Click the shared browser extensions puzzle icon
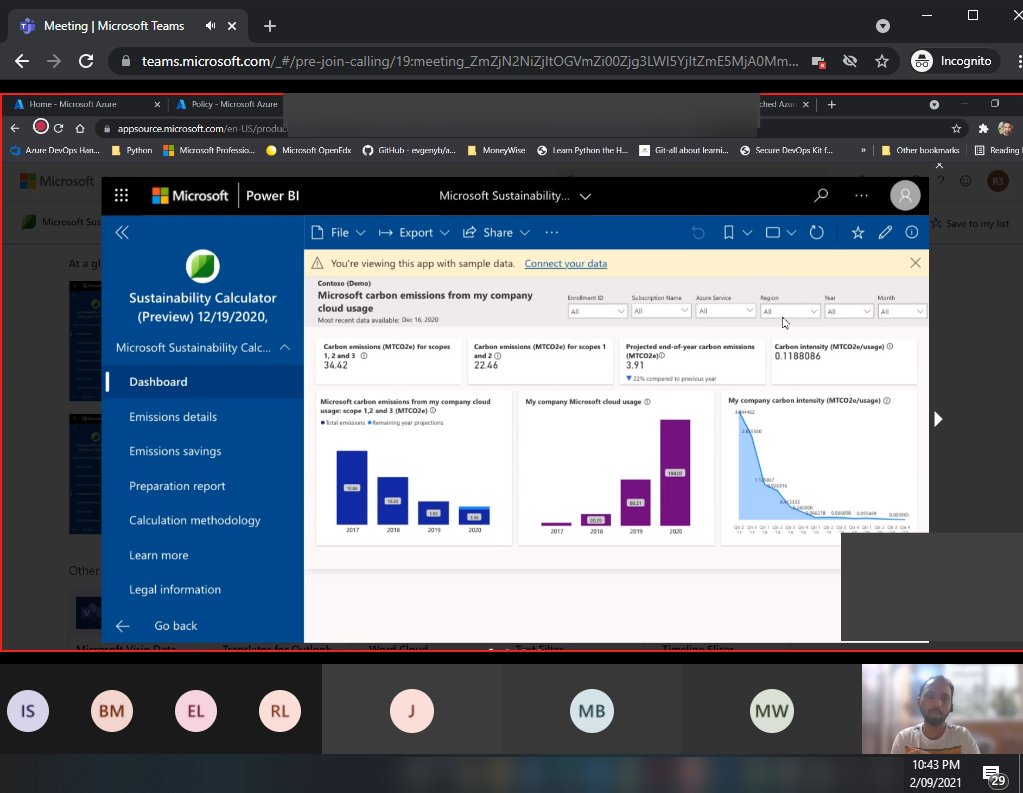 (x=983, y=129)
